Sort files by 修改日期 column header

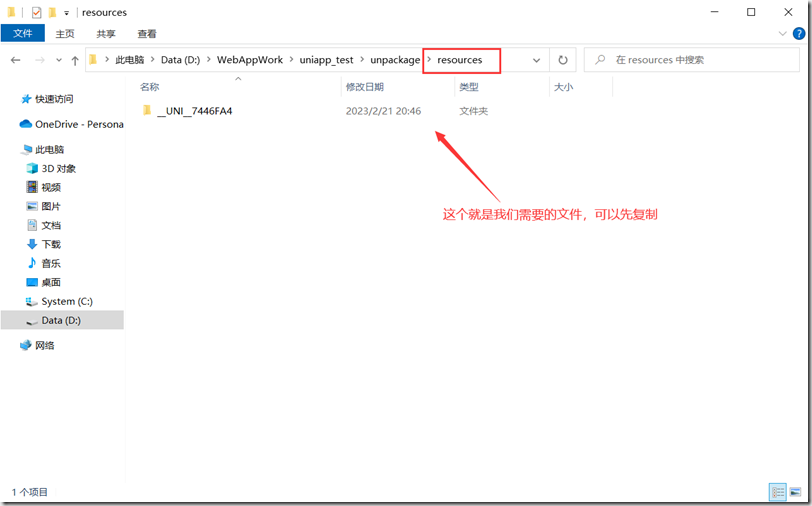[x=365, y=87]
